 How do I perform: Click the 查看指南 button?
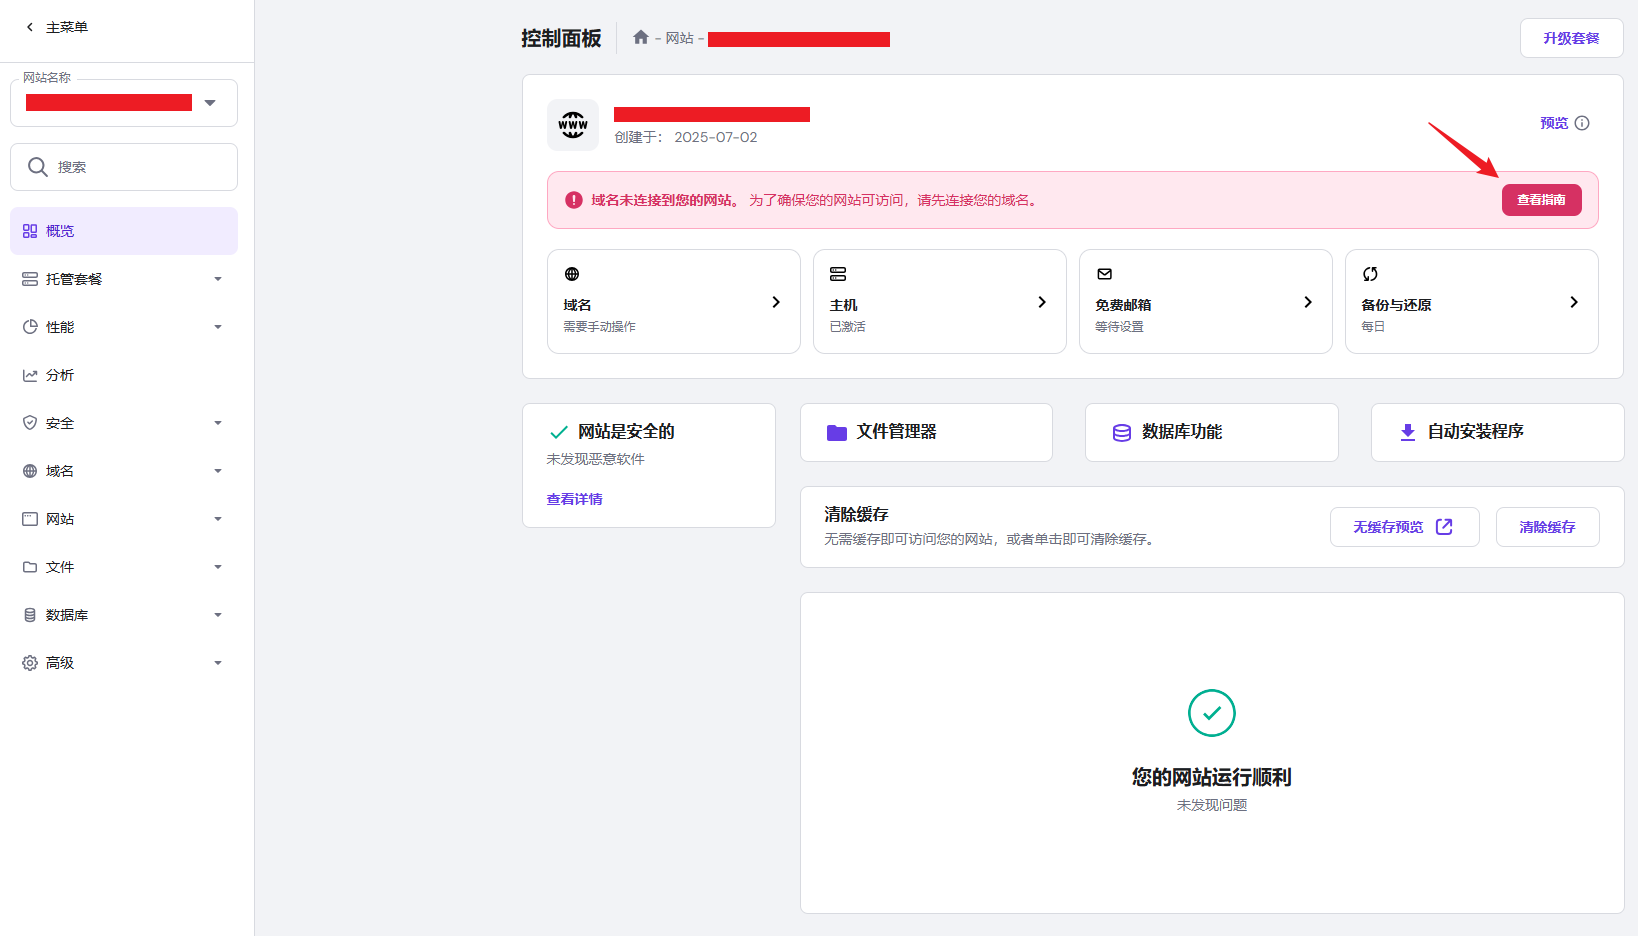[1541, 200]
